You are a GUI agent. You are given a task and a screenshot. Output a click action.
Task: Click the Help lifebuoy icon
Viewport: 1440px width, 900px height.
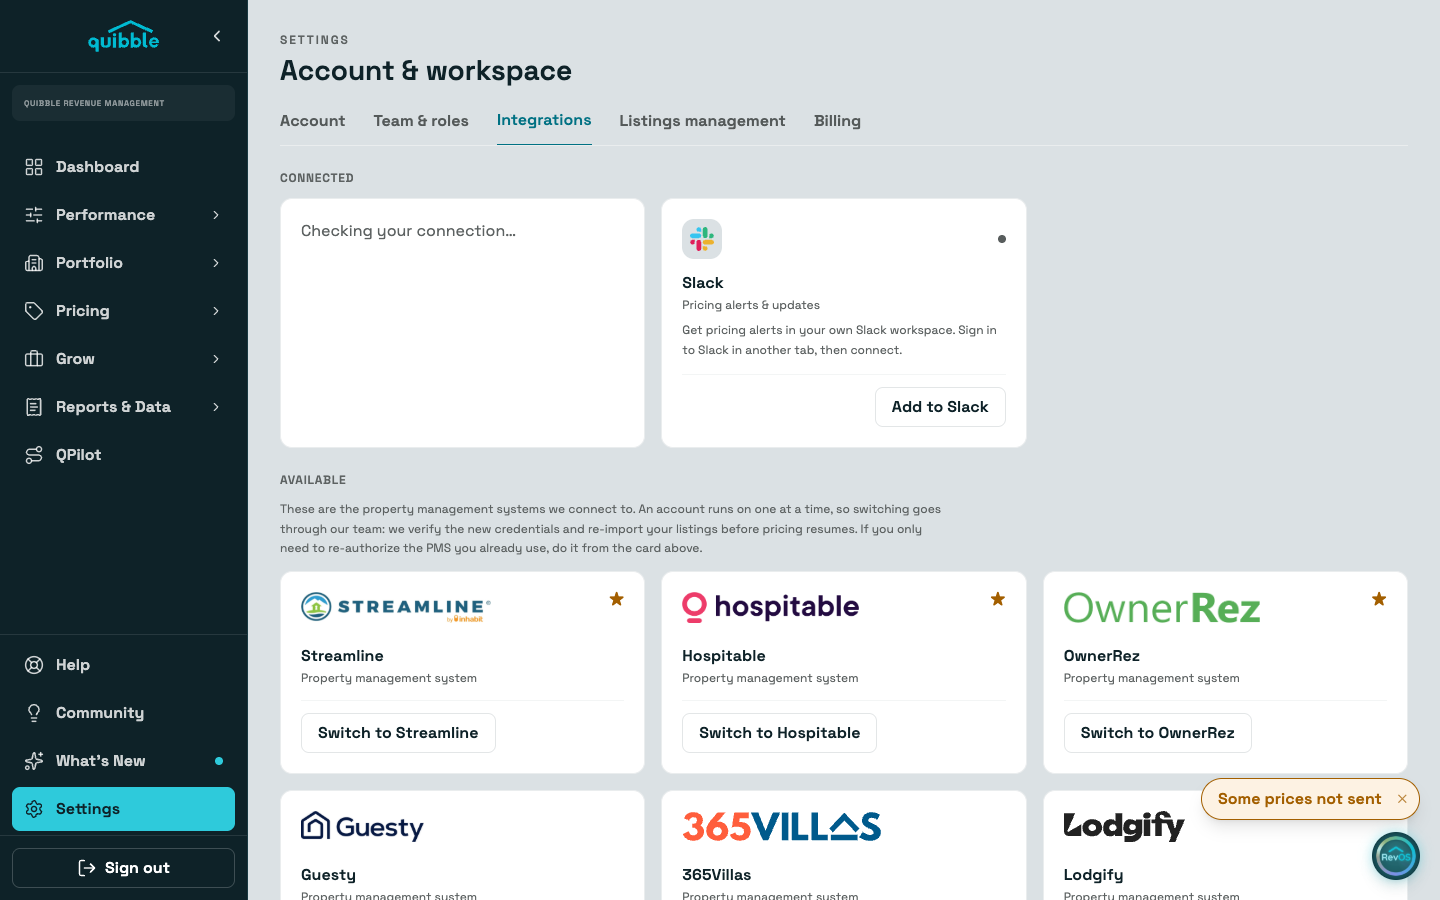click(x=34, y=665)
